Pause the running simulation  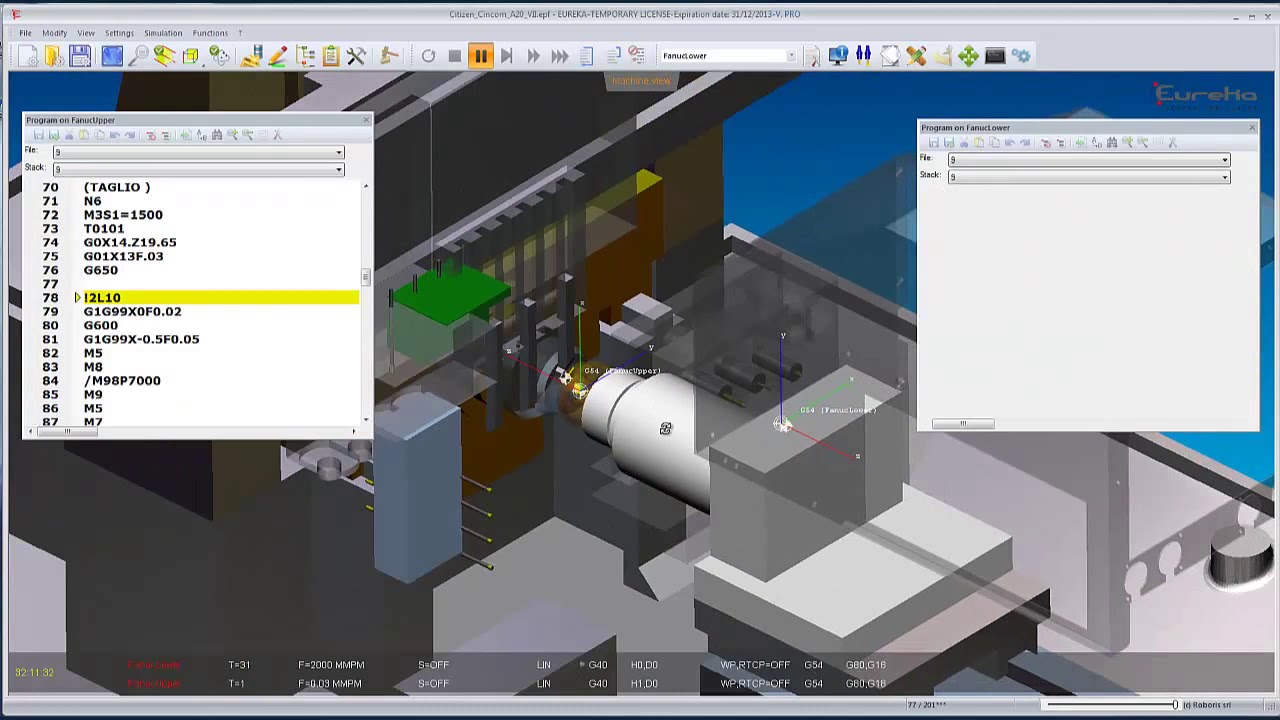coord(481,56)
